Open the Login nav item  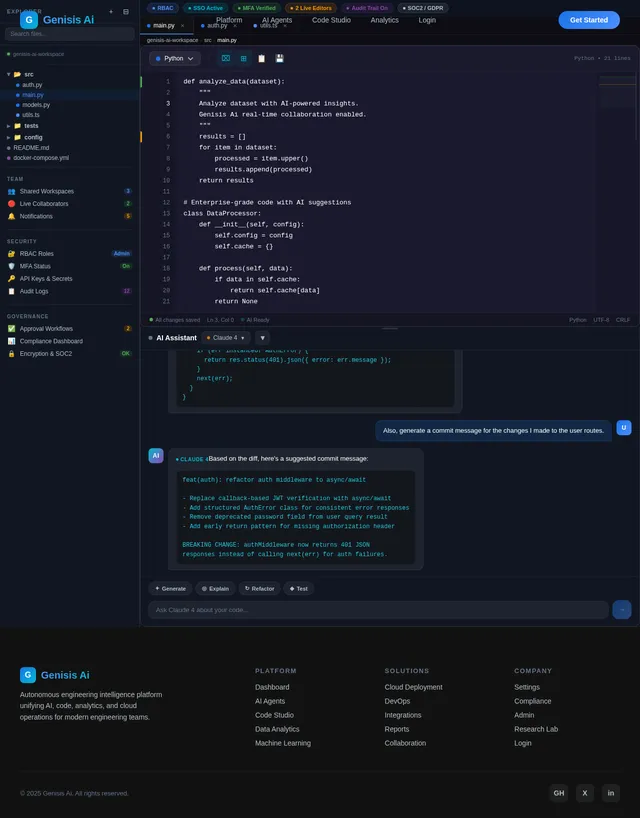click(427, 20)
